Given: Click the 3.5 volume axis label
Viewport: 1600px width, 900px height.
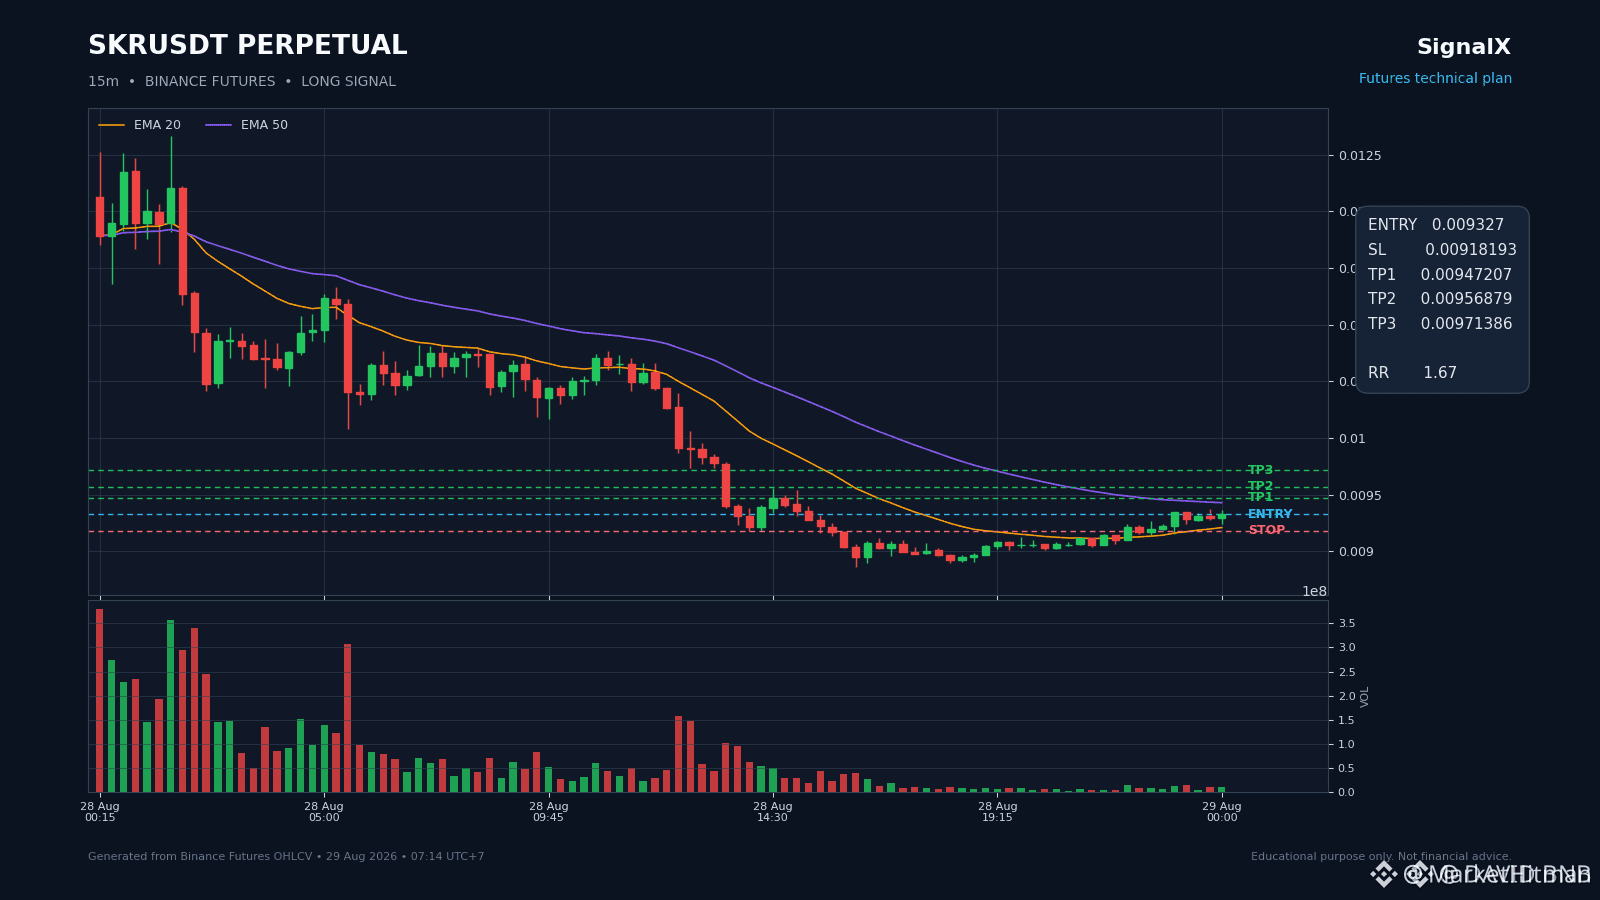Looking at the screenshot, I should pyautogui.click(x=1347, y=624).
